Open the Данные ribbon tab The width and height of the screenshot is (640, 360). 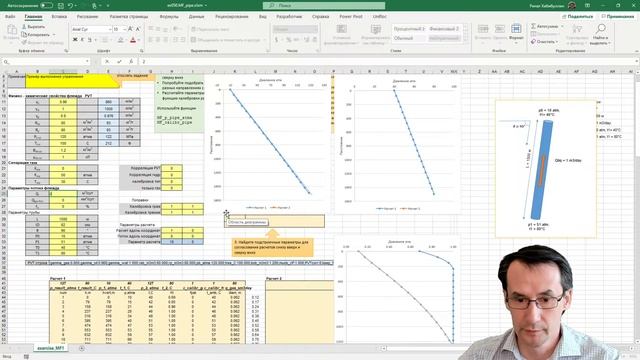coord(196,17)
